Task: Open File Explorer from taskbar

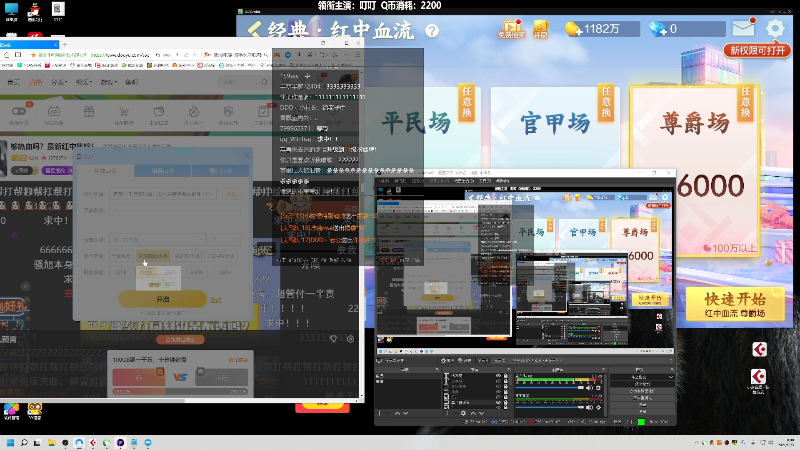Action: [52, 443]
